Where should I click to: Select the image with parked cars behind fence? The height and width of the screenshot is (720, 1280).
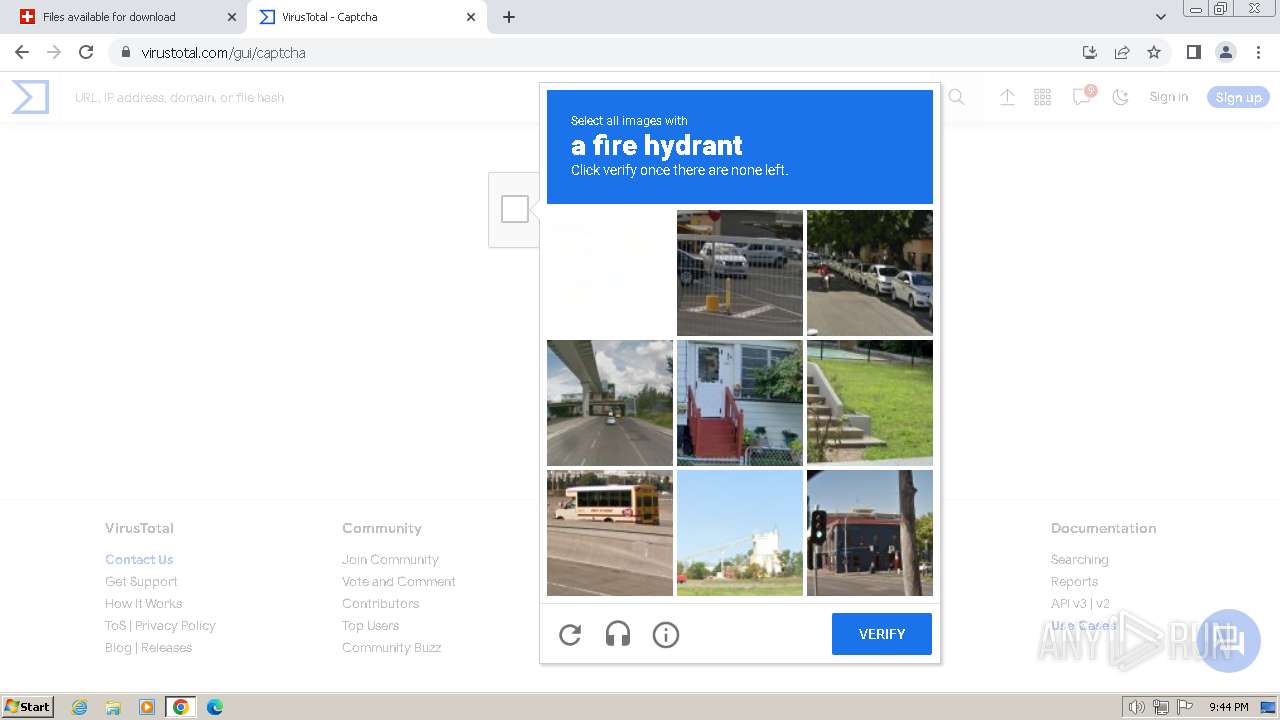tap(740, 273)
